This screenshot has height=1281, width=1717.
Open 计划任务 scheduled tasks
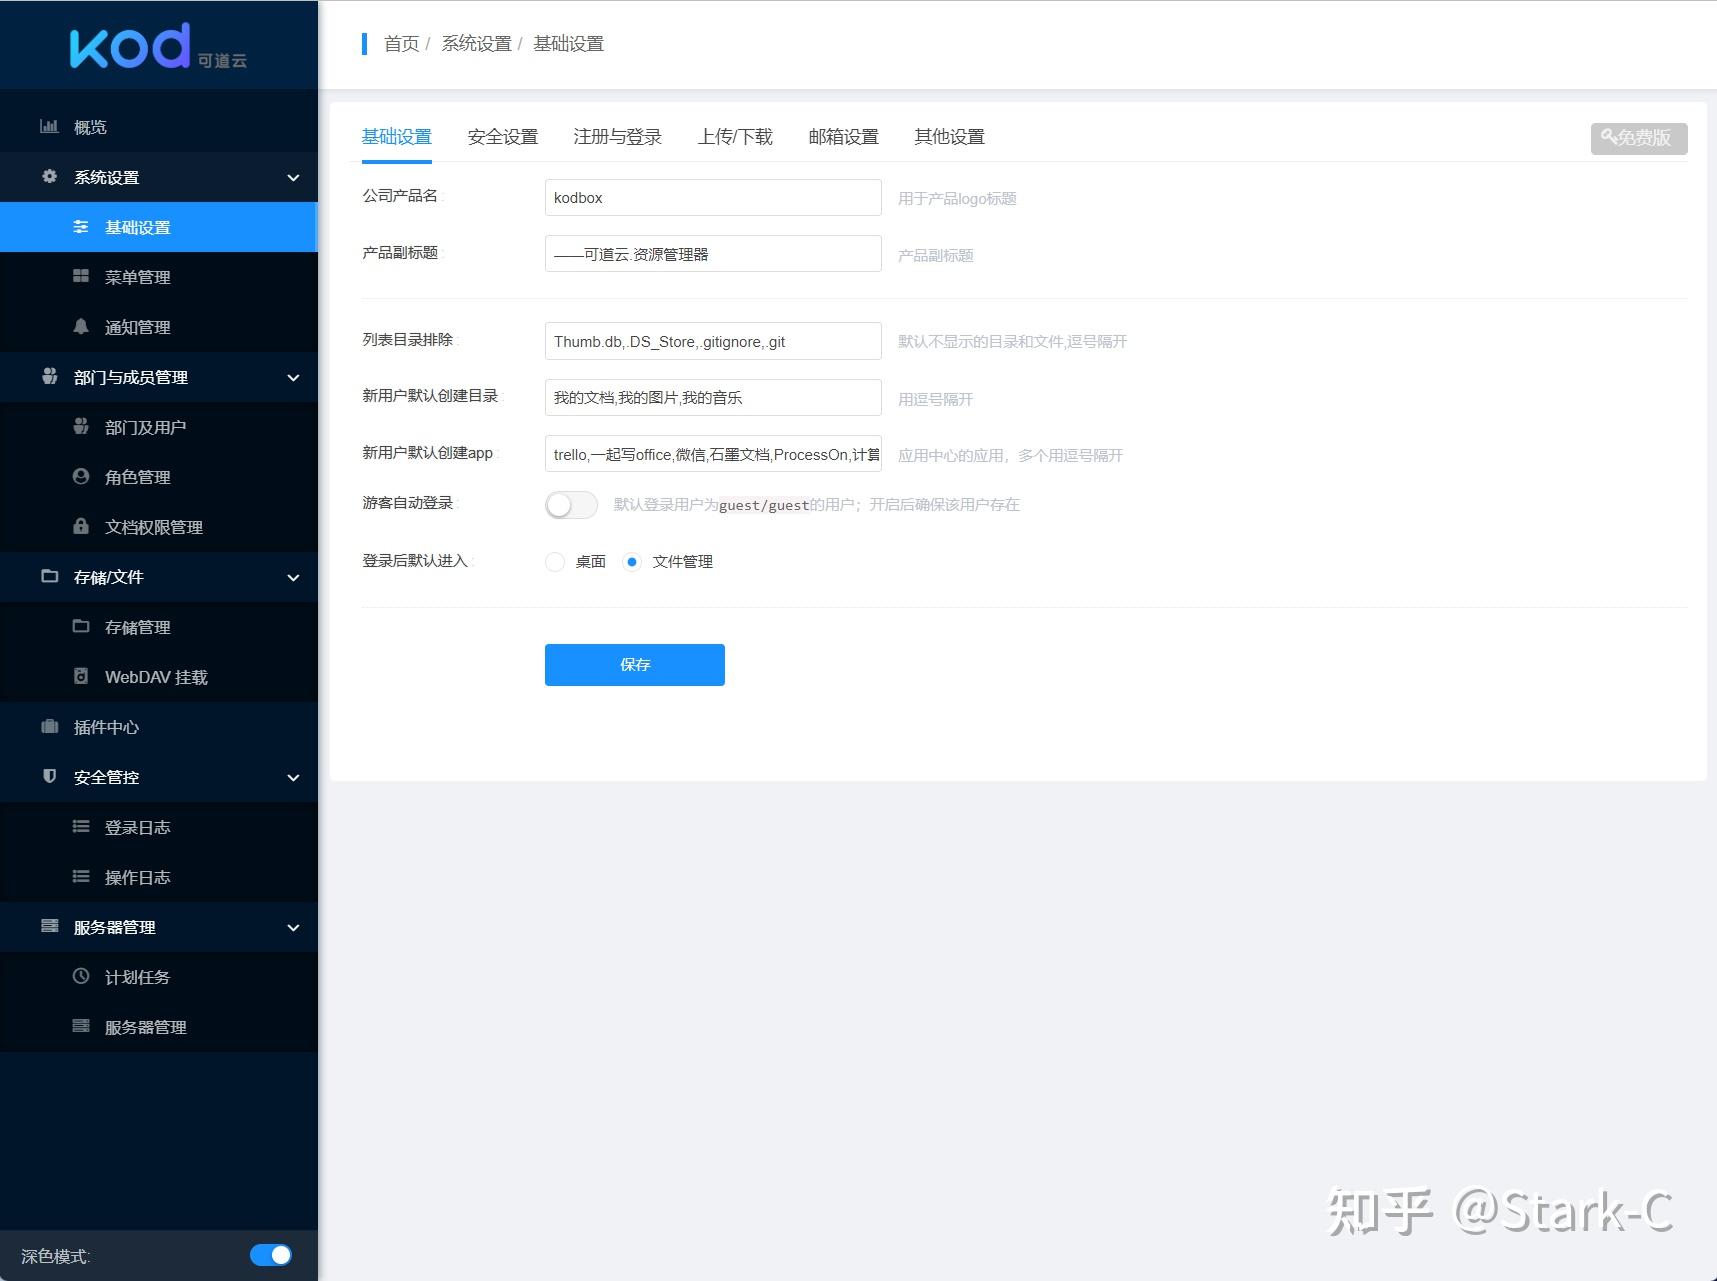(138, 977)
